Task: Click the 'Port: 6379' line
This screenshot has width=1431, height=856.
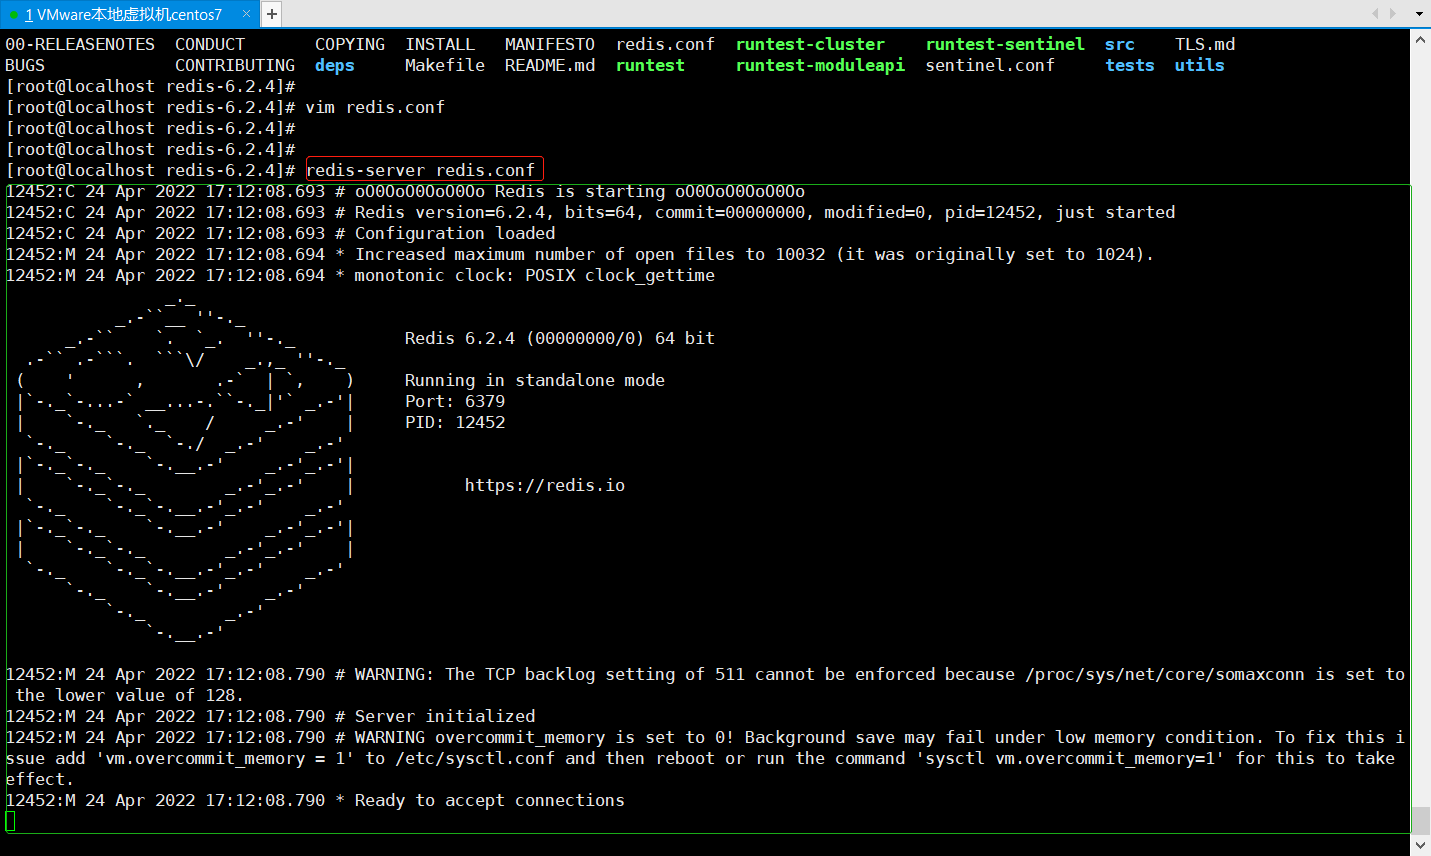Action: [x=455, y=401]
